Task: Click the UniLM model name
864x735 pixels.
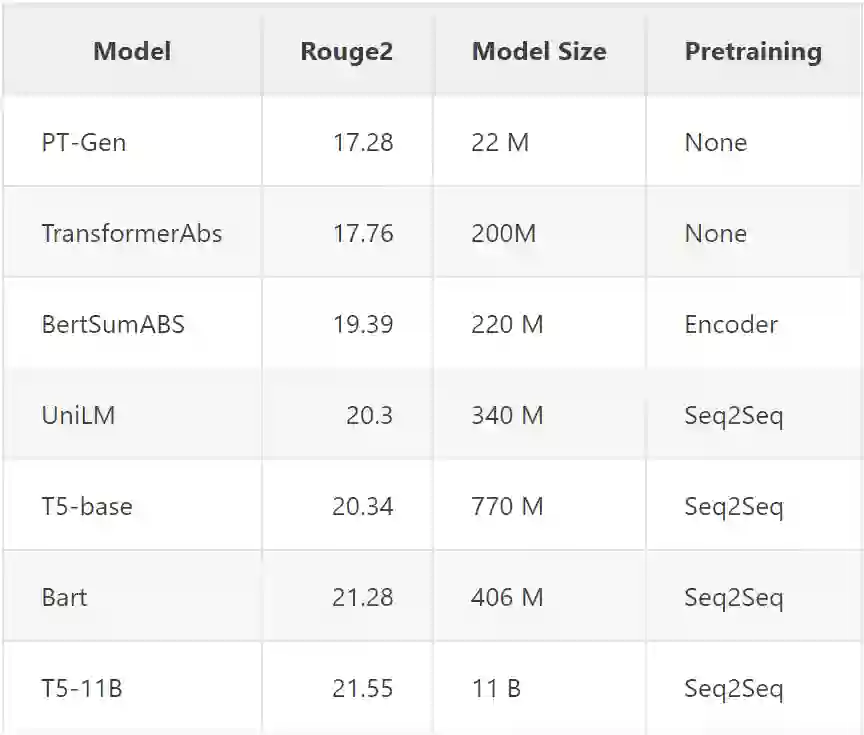Action: pos(78,415)
